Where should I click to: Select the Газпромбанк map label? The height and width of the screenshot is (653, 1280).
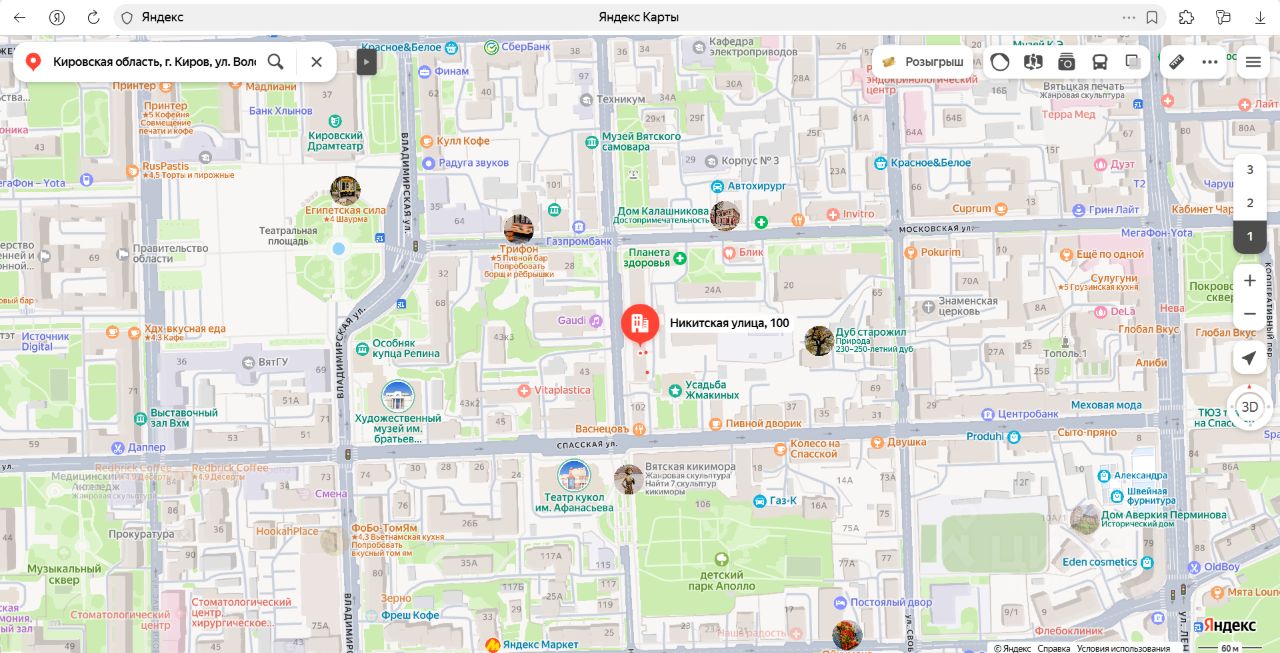click(x=579, y=241)
